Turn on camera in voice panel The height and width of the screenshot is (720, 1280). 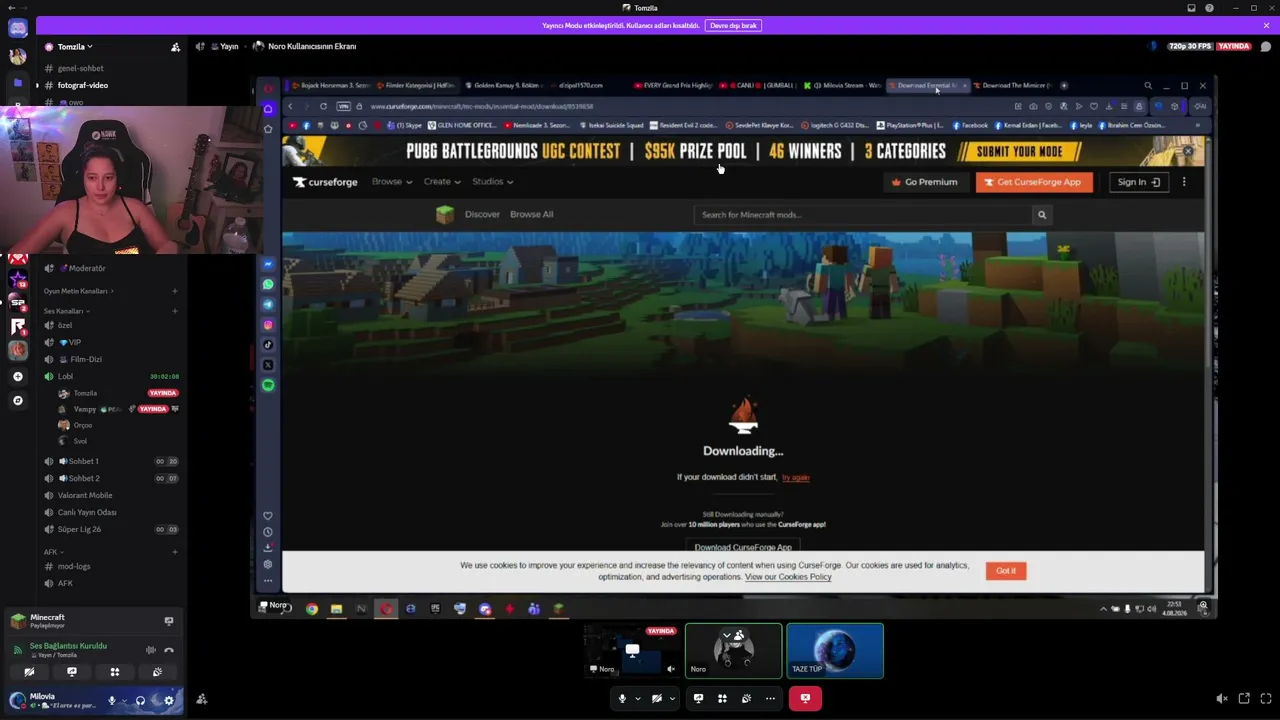click(29, 672)
